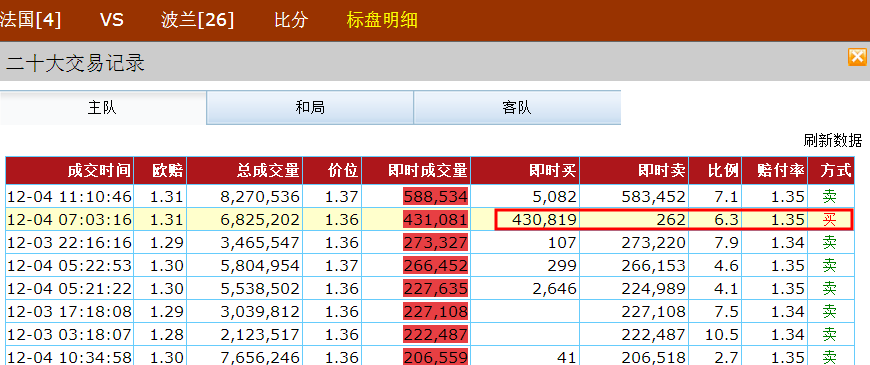Click the 7,656,246 total volume cell
This screenshot has width=870, height=365.
click(245, 357)
